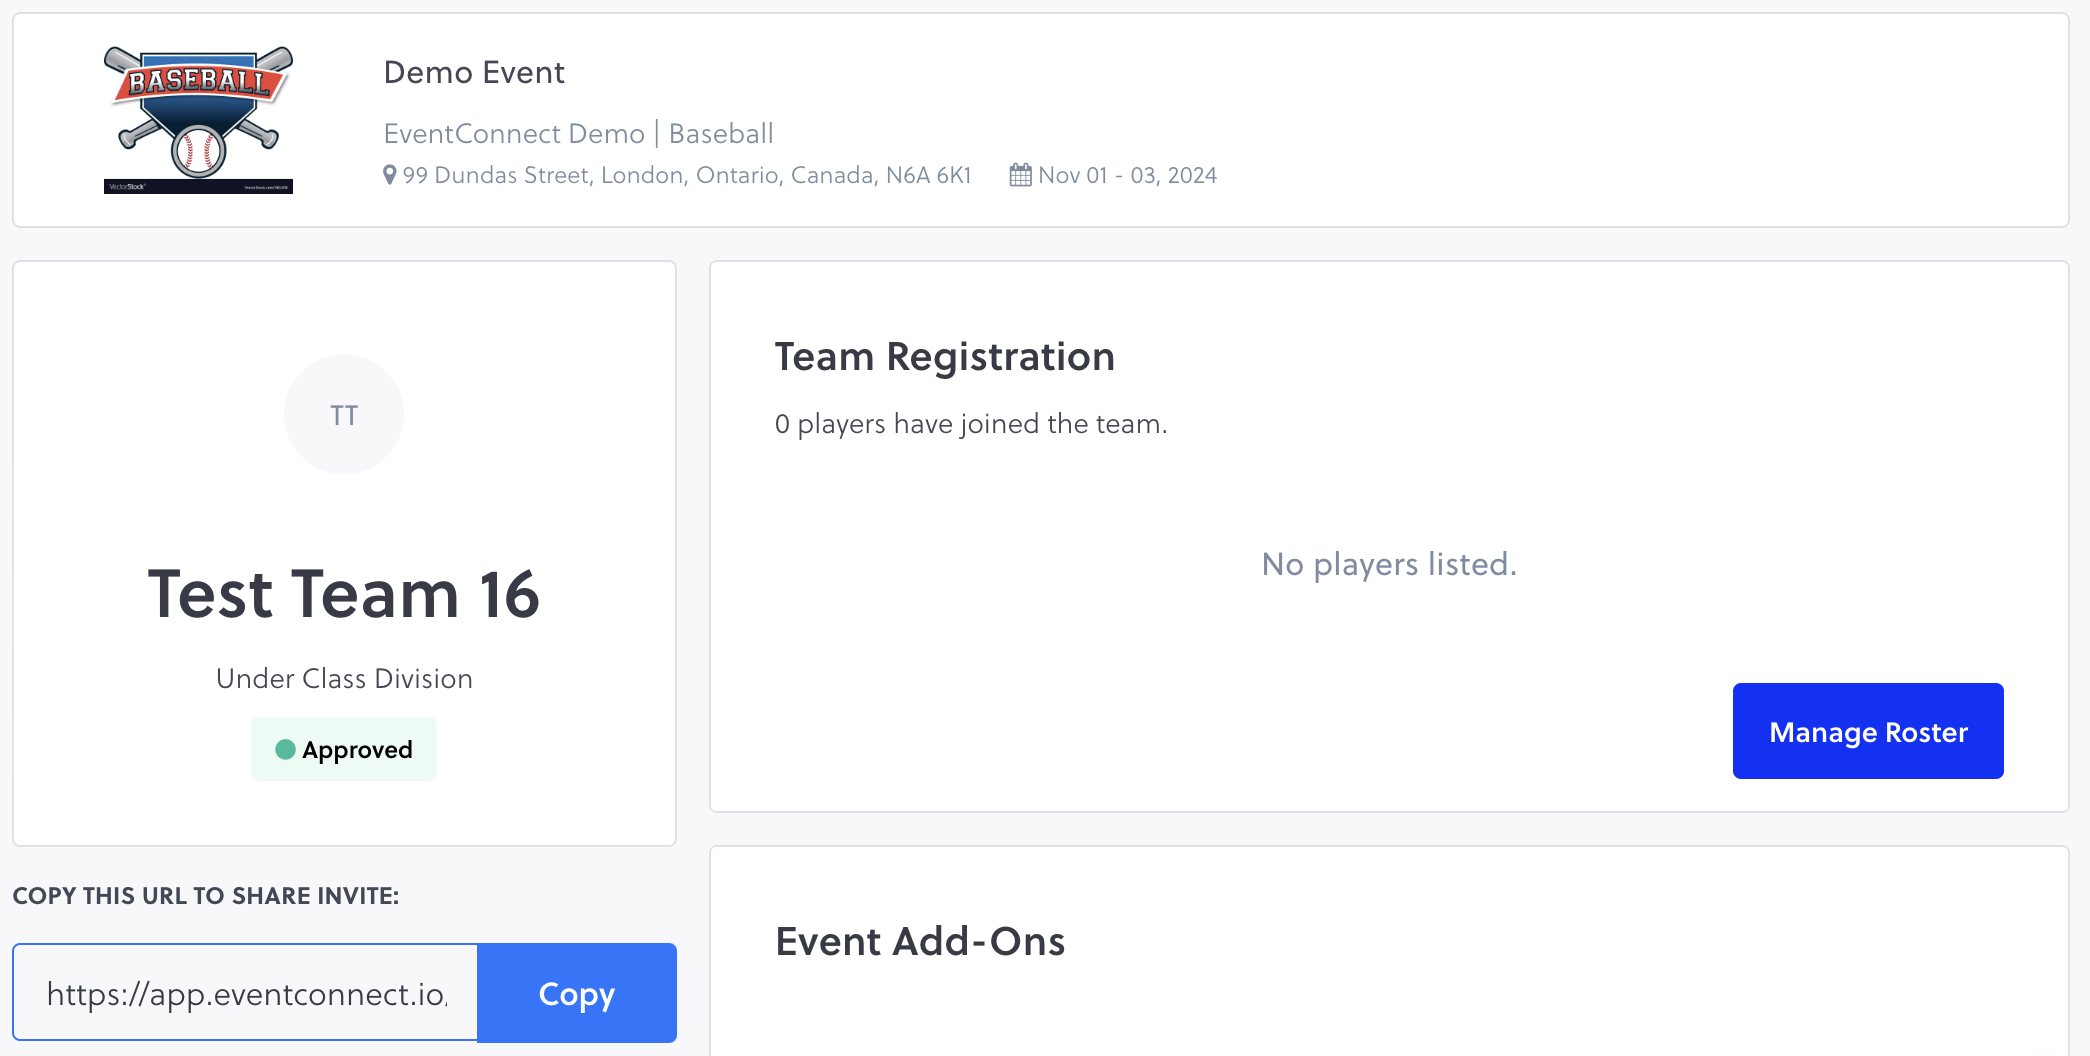The height and width of the screenshot is (1056, 2090).
Task: Click the map pin location icon
Action: tap(390, 175)
